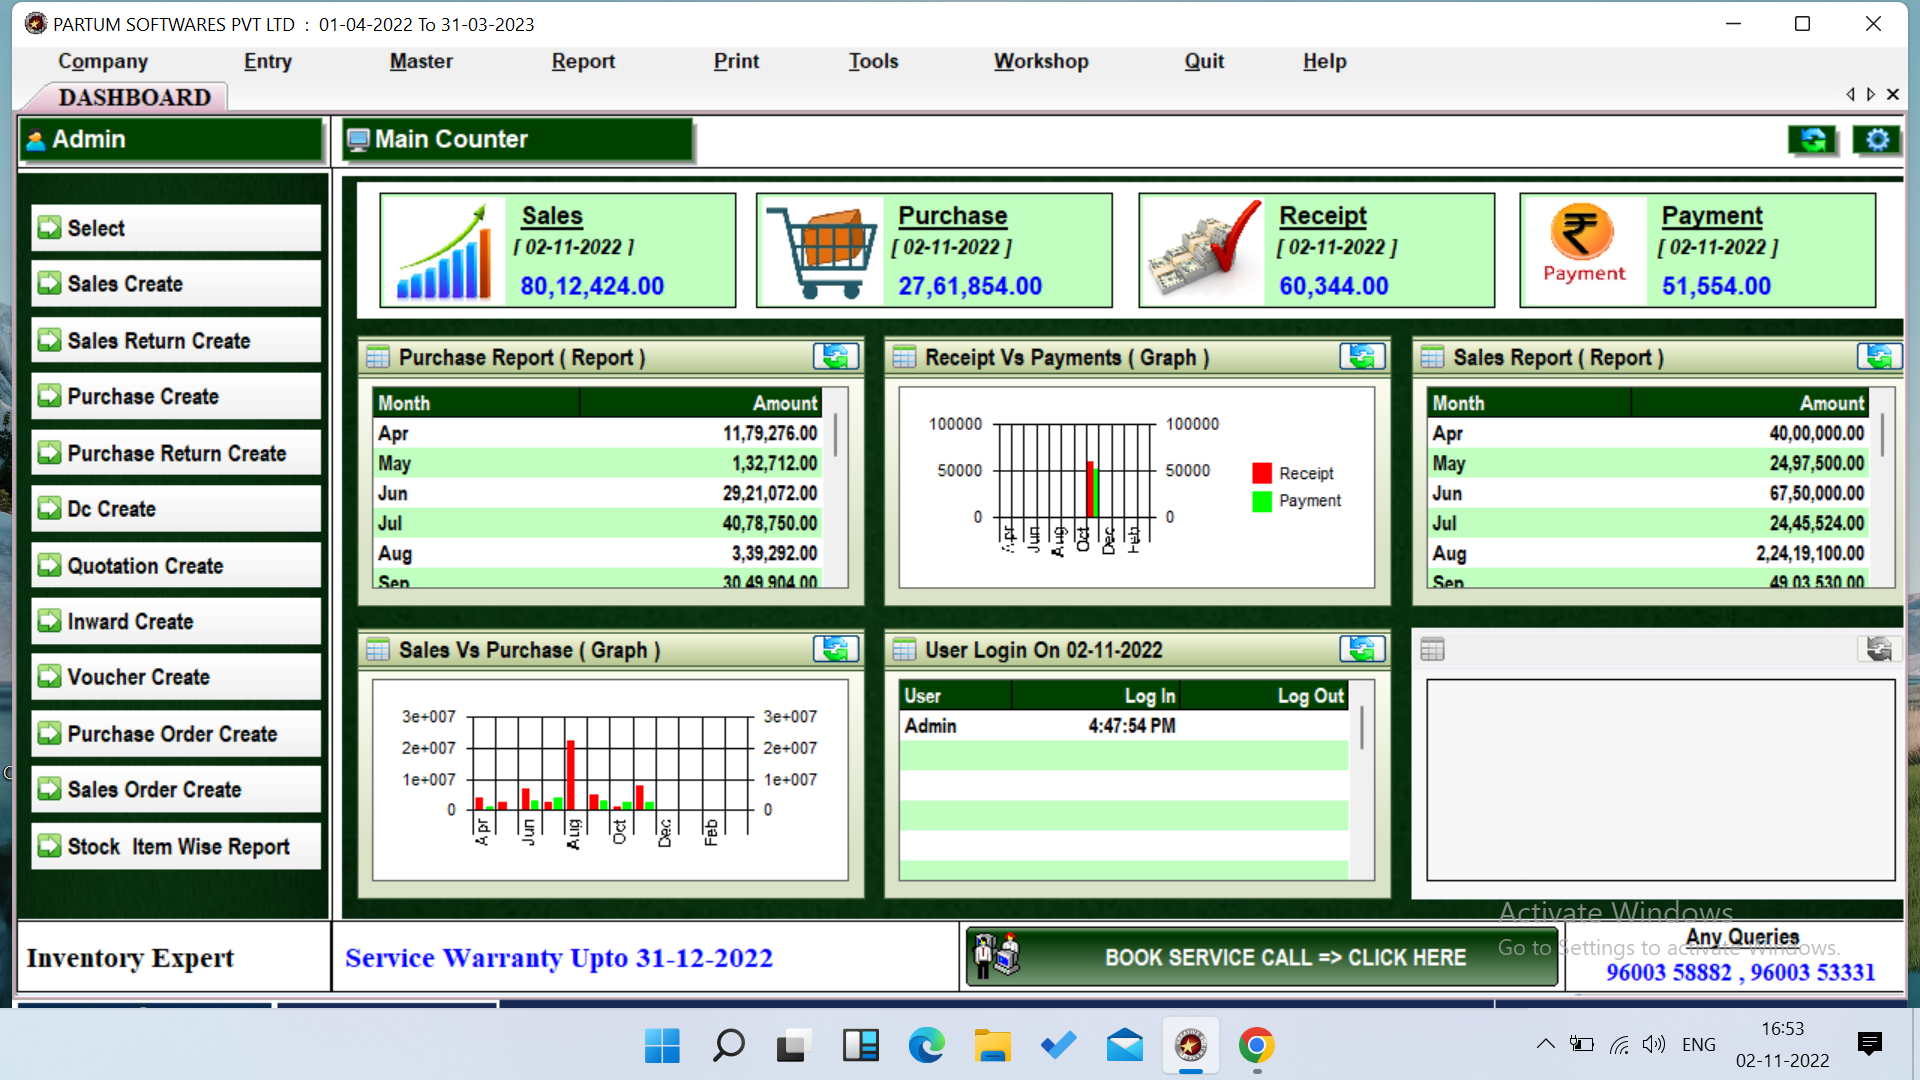Click the Admin user icon in the sidebar

(35, 139)
